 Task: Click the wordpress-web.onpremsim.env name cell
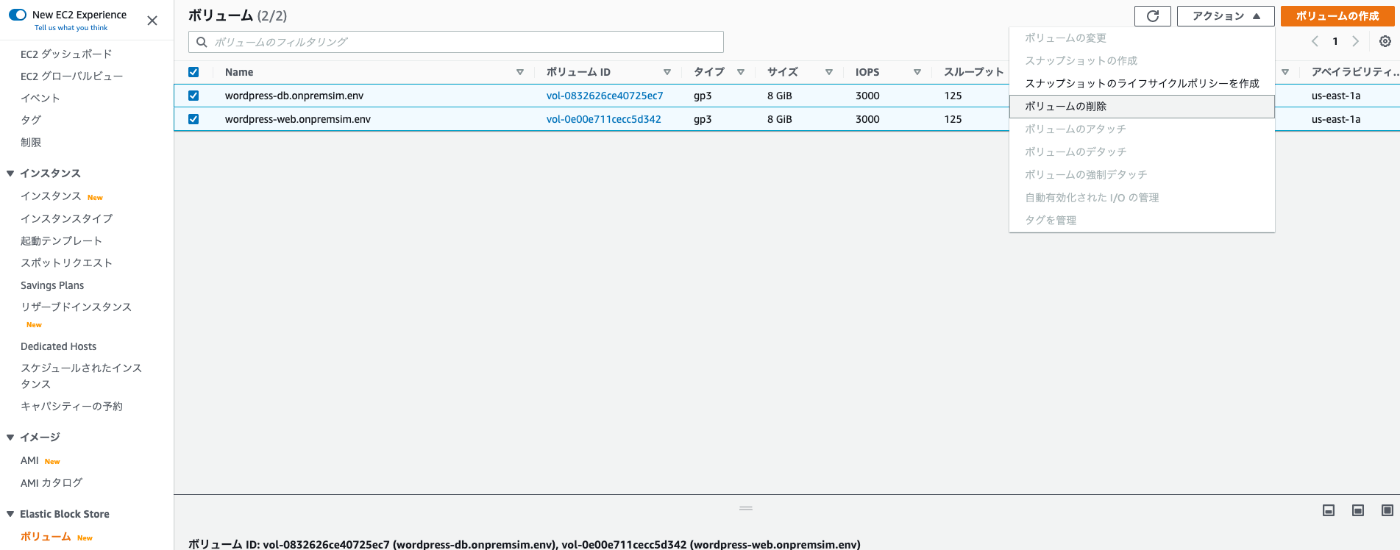[x=298, y=119]
